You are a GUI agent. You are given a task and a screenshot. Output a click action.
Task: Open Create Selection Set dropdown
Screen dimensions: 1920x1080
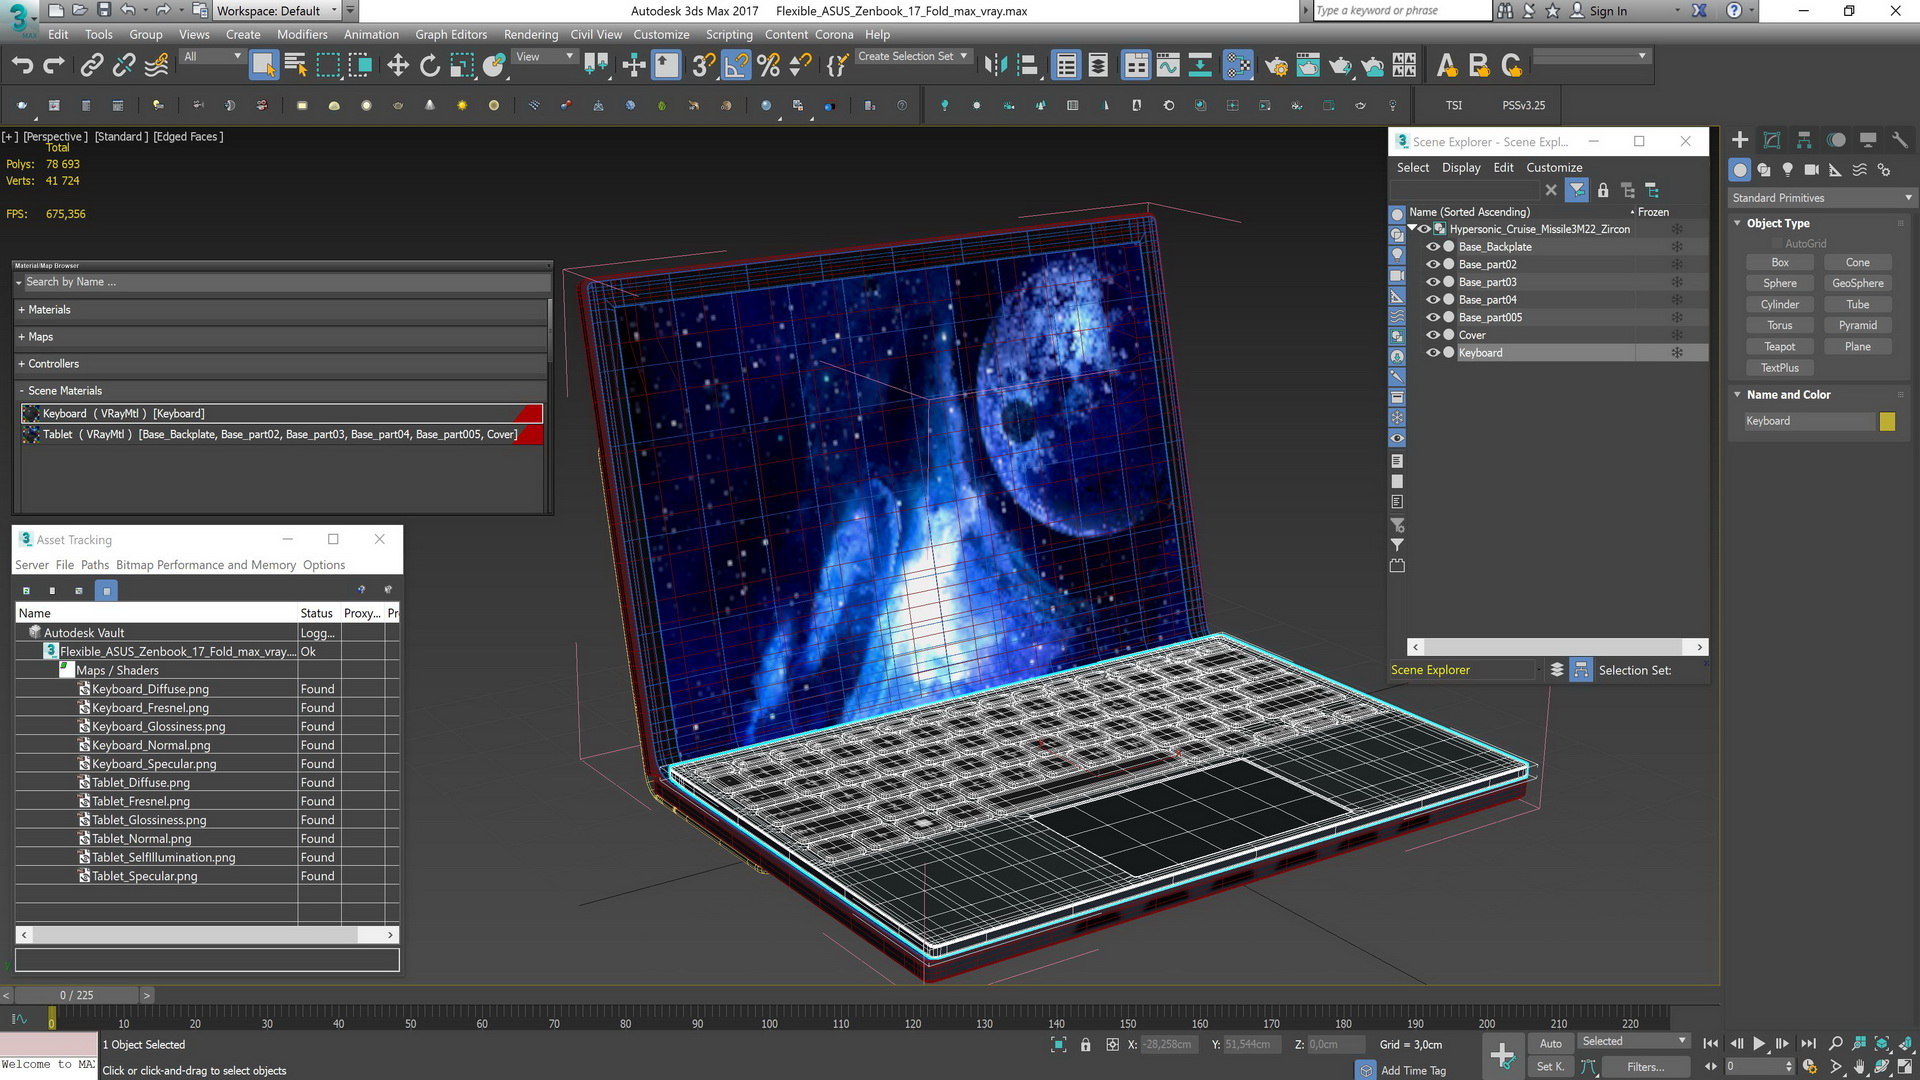coord(912,57)
